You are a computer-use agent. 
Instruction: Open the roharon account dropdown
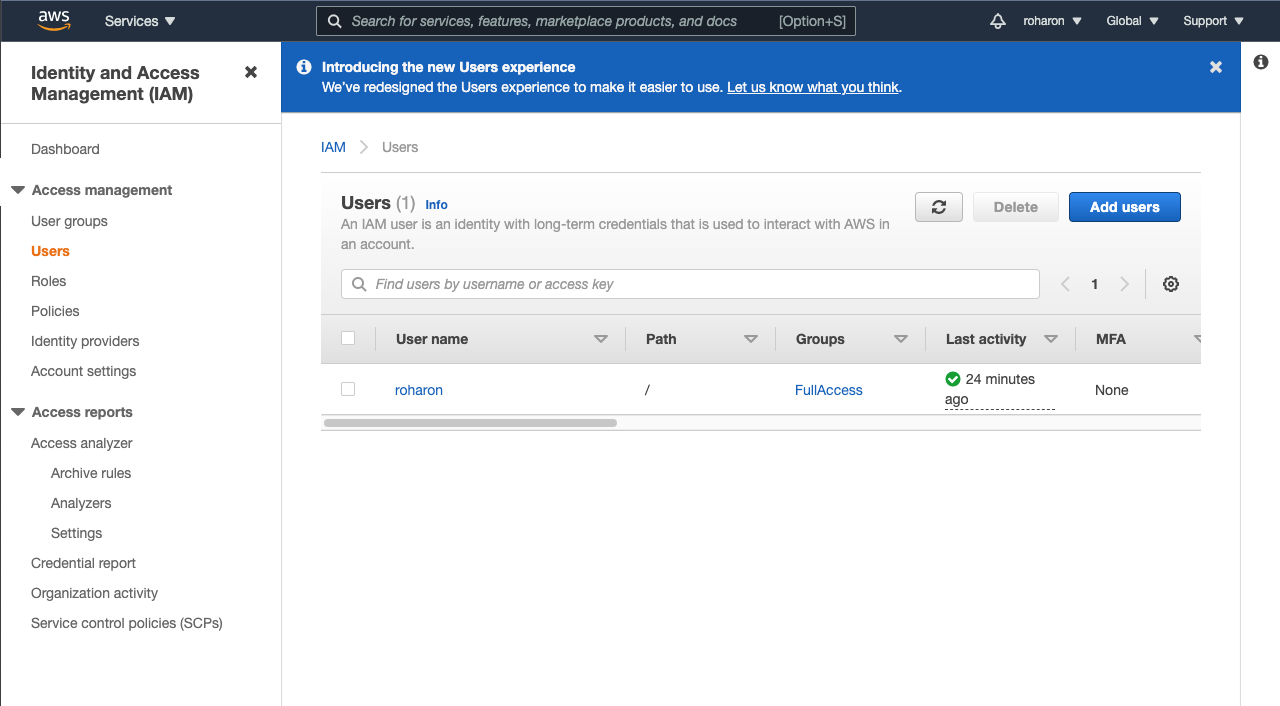(1053, 21)
